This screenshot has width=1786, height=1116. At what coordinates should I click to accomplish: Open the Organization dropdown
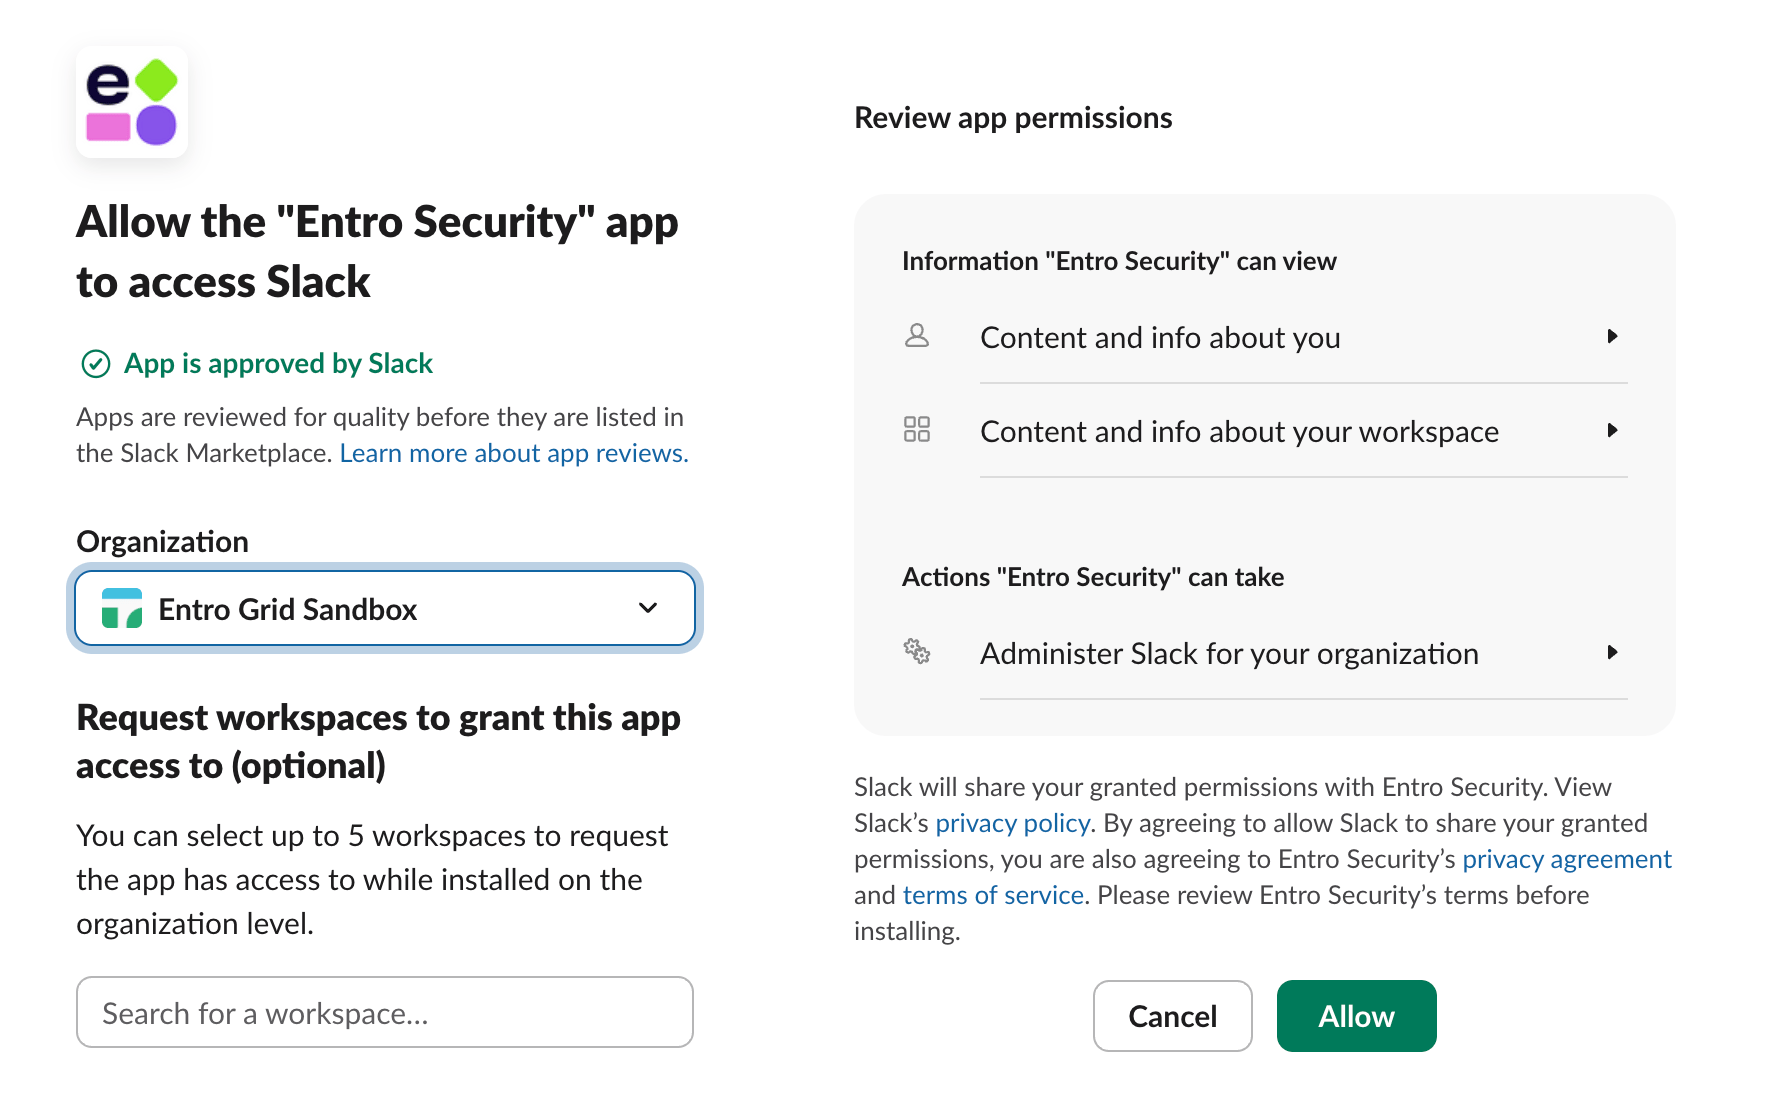pyautogui.click(x=385, y=608)
